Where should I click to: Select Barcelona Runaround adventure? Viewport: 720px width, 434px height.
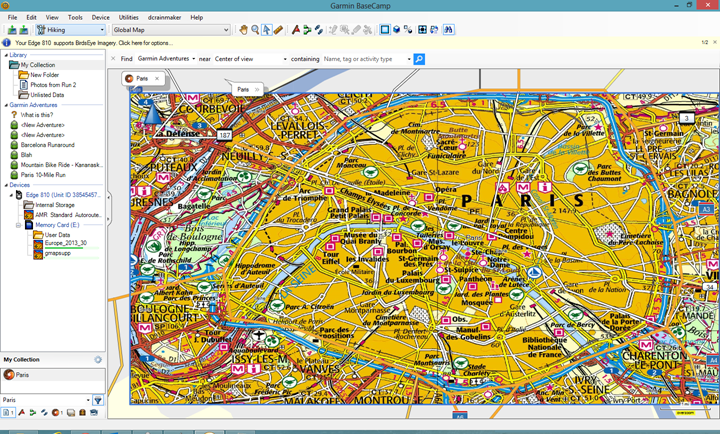click(x=47, y=145)
